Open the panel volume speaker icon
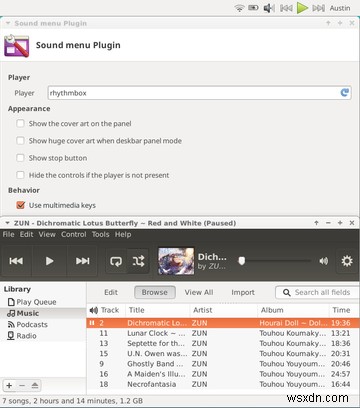 point(269,8)
